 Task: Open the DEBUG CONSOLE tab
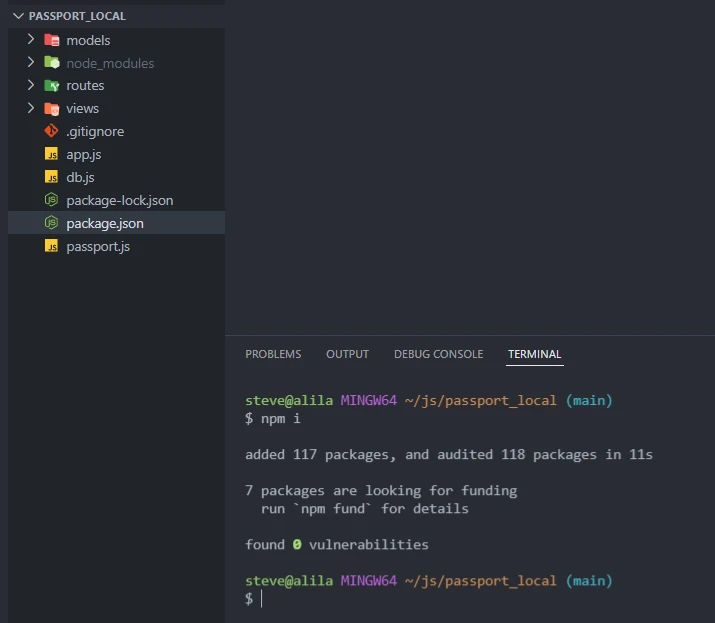click(x=438, y=354)
